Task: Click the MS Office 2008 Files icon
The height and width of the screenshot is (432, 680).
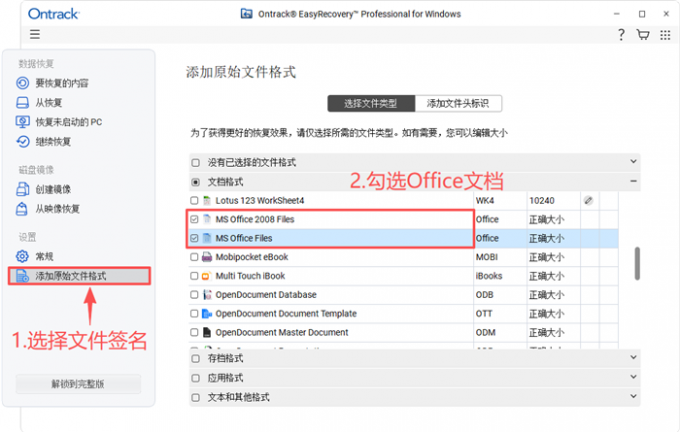Action: pyautogui.click(x=207, y=219)
